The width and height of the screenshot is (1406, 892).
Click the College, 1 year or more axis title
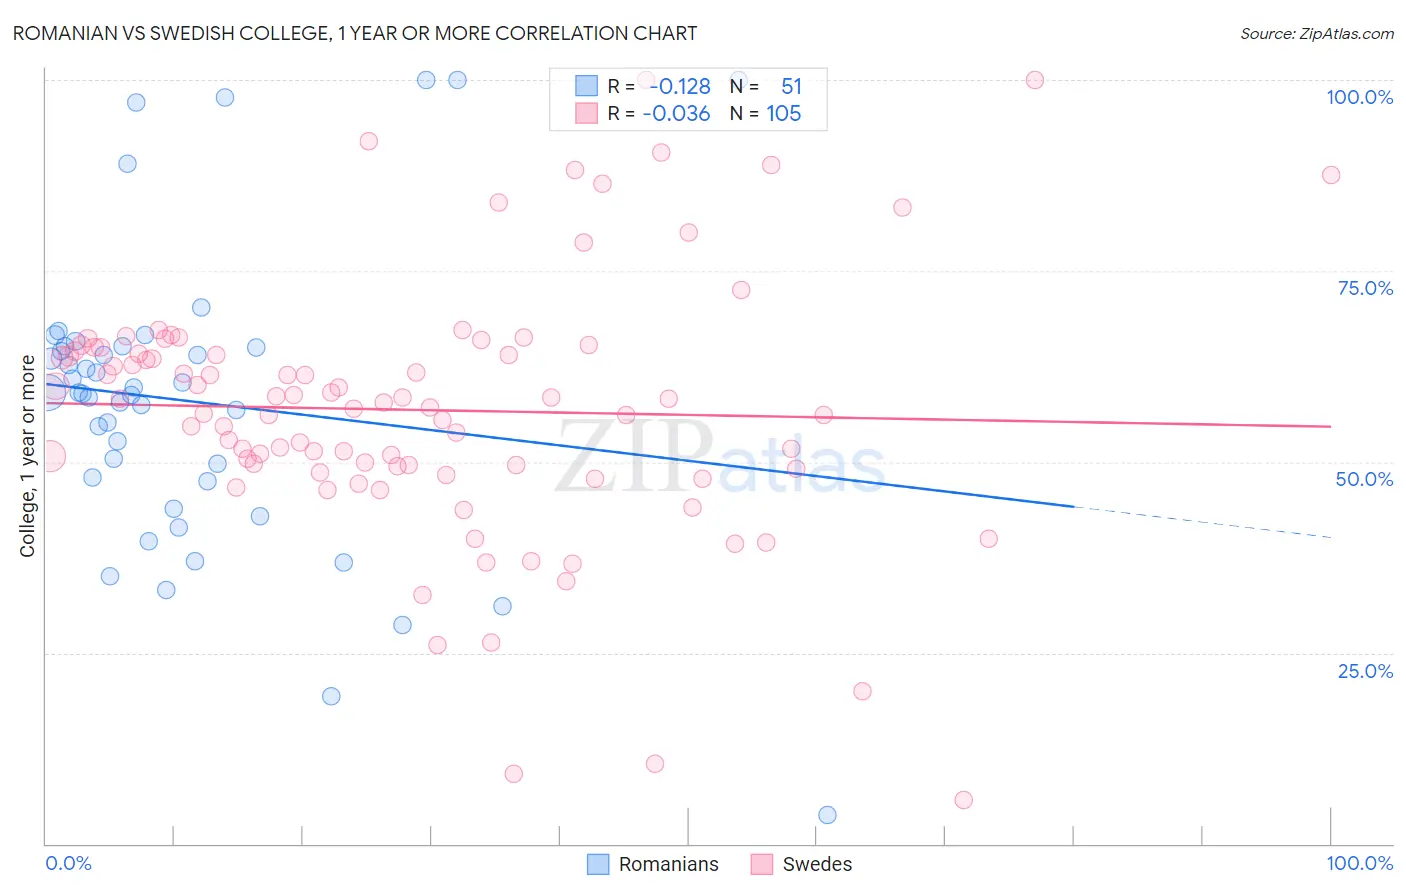pyautogui.click(x=27, y=456)
